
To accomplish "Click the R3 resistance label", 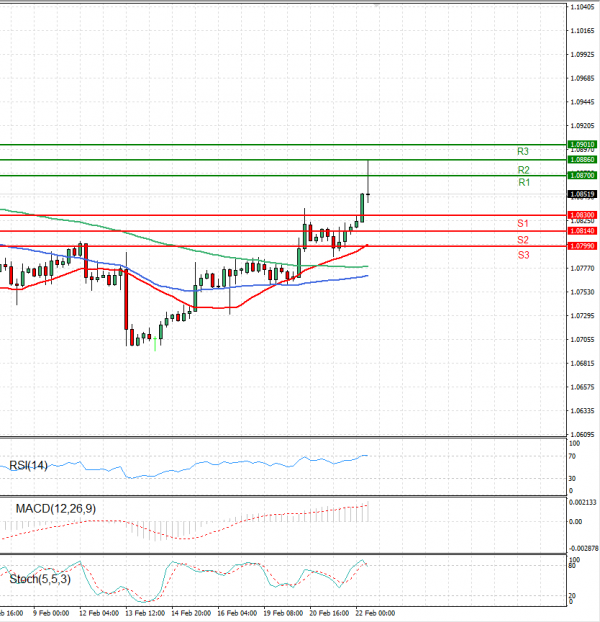I will [x=523, y=151].
